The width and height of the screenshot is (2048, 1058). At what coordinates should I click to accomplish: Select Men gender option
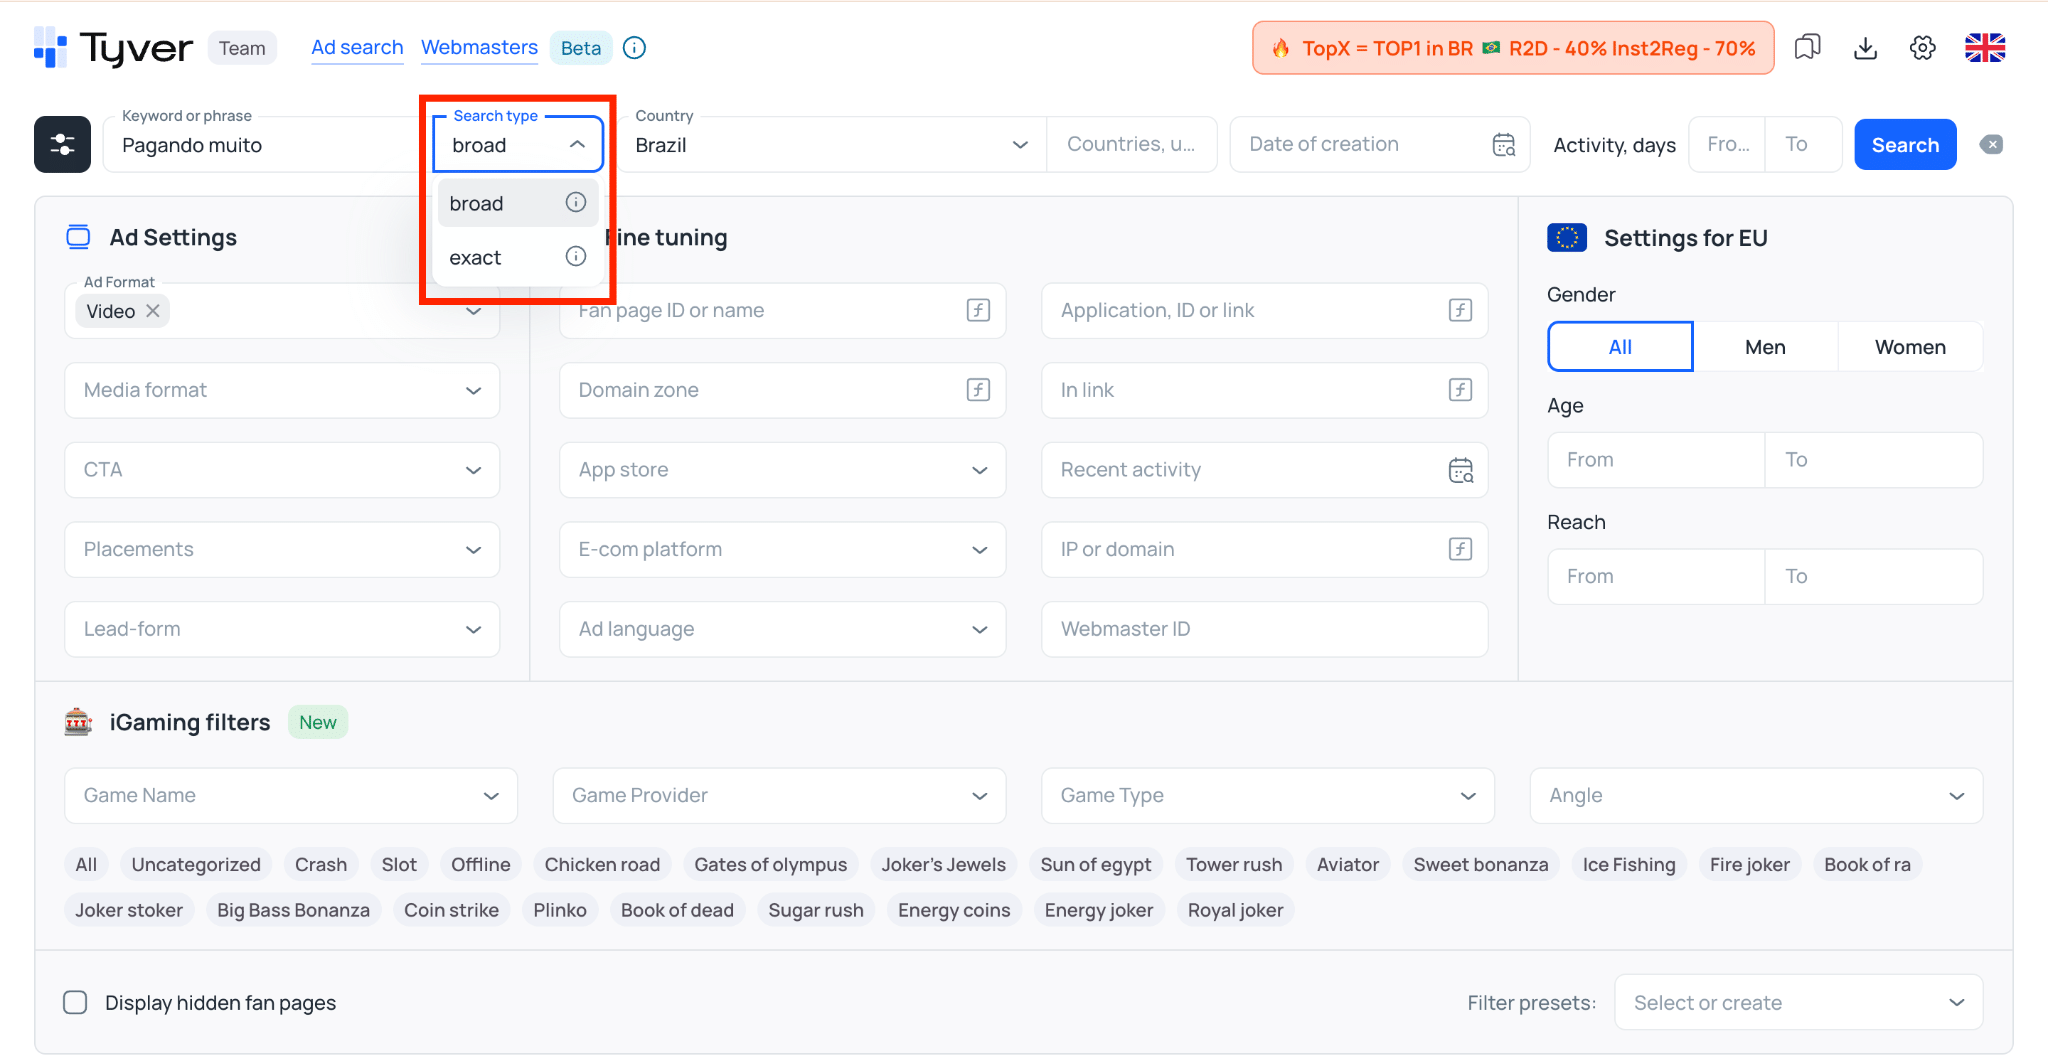click(x=1765, y=347)
